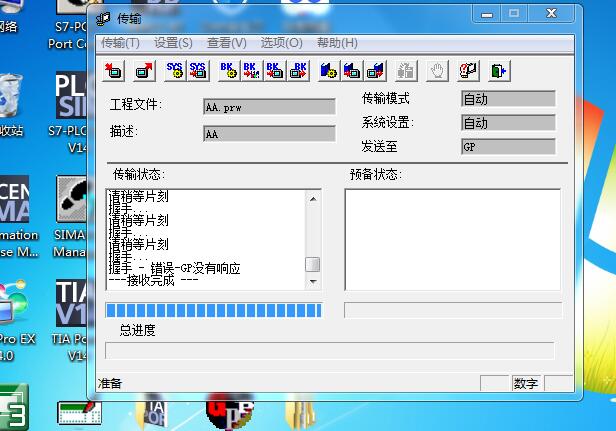
Task: Click the last BK icon in the toolbar
Action: pos(299,70)
